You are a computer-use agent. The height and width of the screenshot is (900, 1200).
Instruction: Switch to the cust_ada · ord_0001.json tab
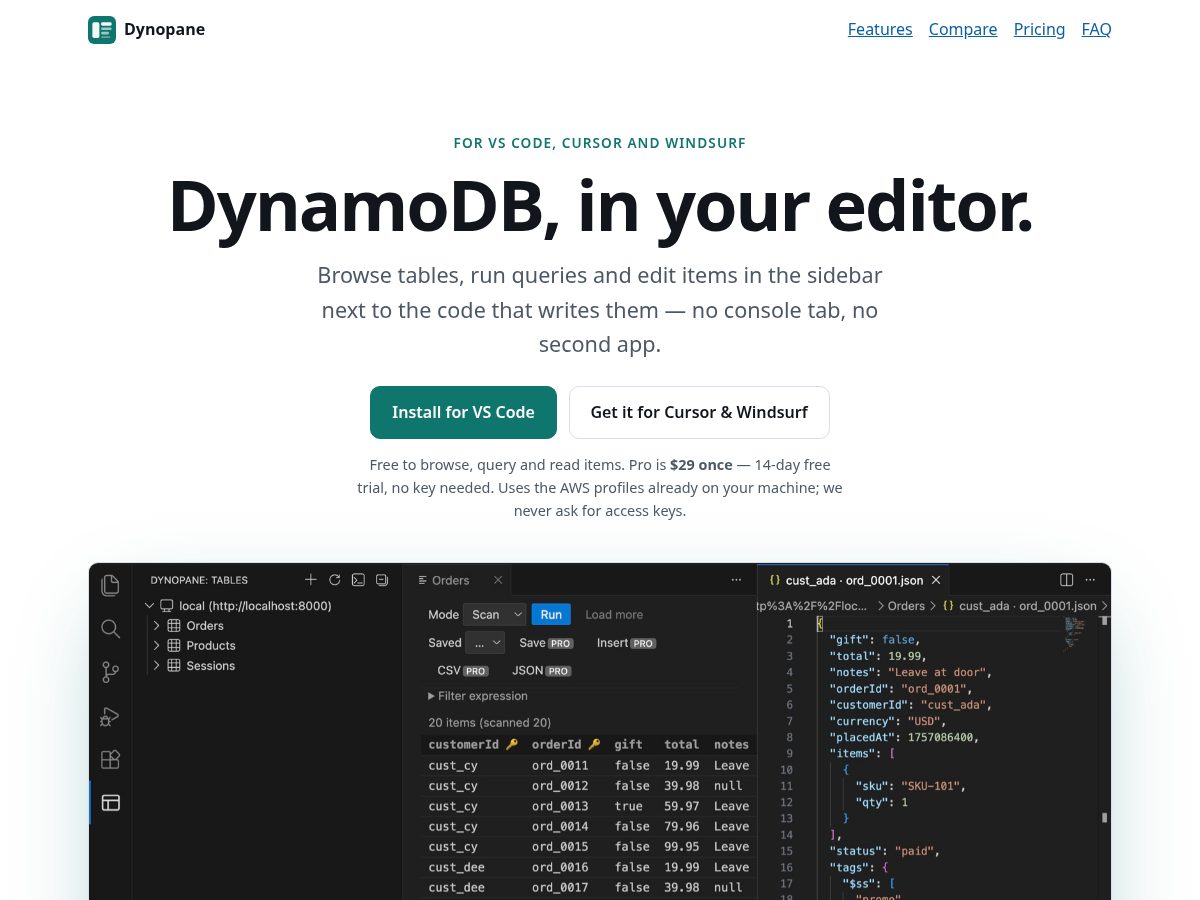pos(854,580)
